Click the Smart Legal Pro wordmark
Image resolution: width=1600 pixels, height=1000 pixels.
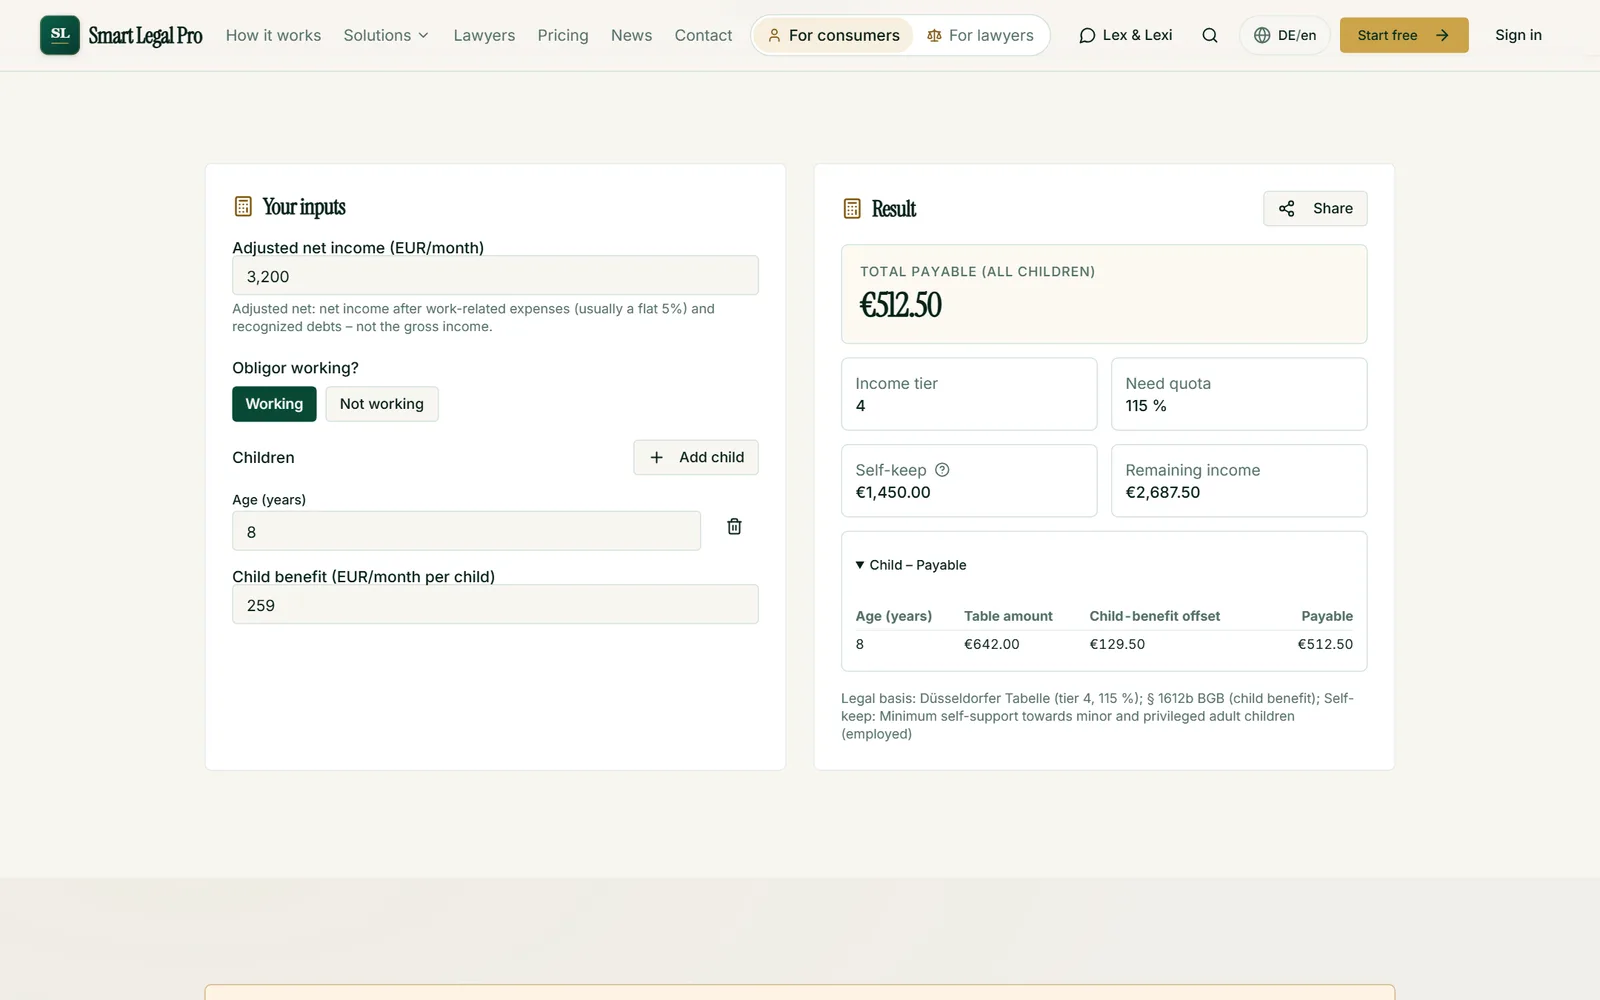(x=145, y=36)
